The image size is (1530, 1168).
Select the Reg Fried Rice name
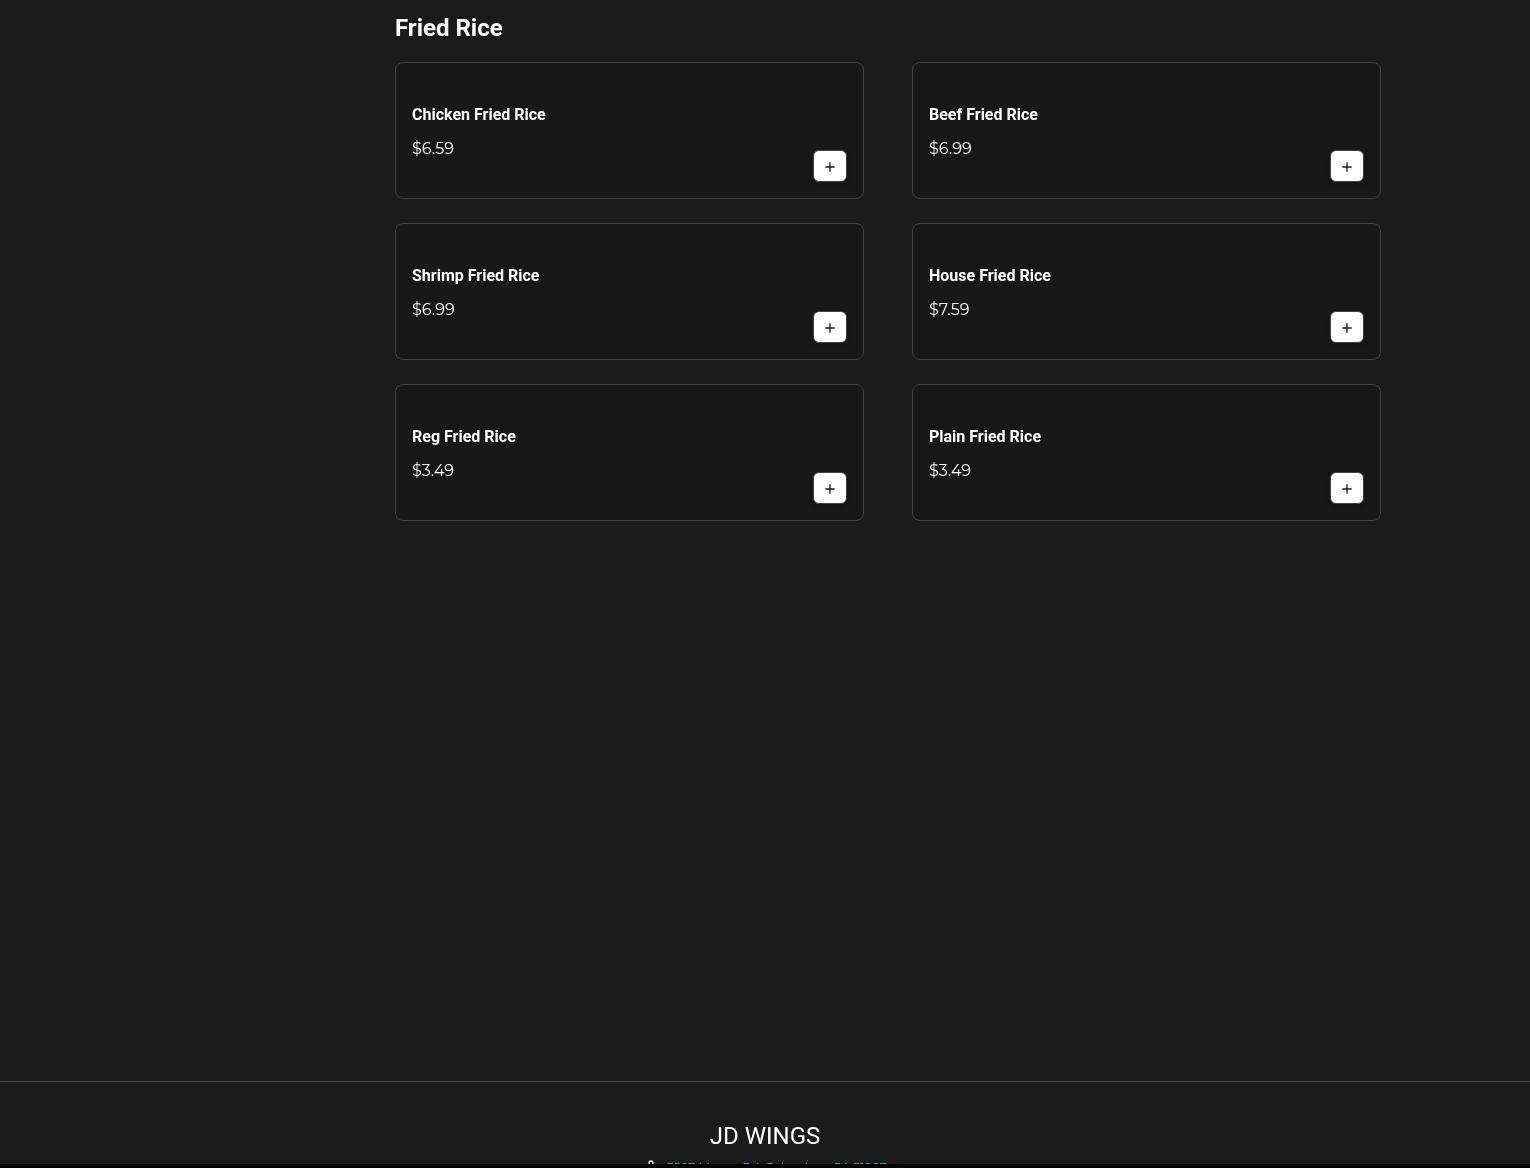[464, 436]
